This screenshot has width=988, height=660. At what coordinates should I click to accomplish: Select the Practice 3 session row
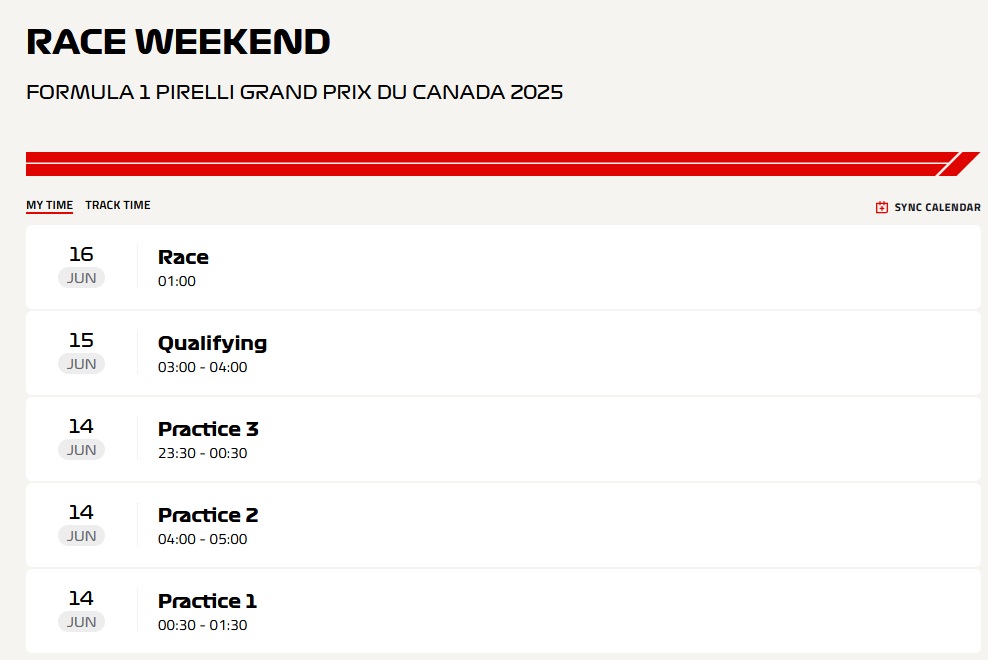[503, 439]
